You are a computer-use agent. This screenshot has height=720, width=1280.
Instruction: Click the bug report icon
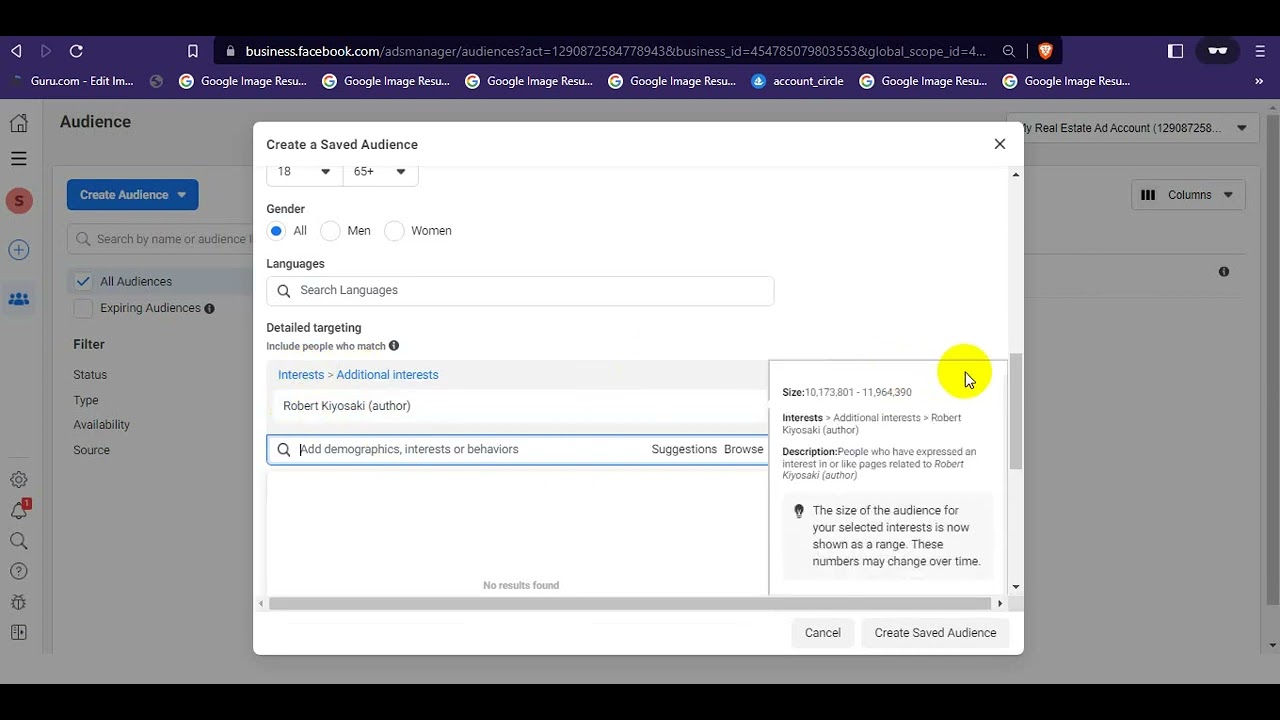pos(19,602)
